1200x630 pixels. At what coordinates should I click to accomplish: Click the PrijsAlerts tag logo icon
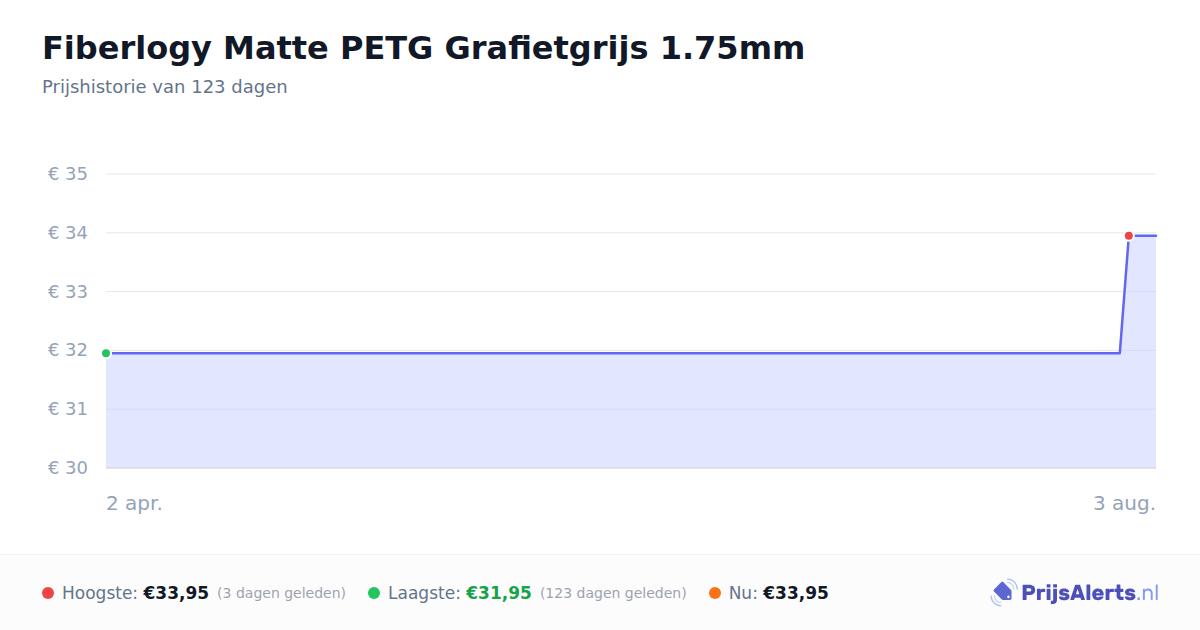[1003, 593]
